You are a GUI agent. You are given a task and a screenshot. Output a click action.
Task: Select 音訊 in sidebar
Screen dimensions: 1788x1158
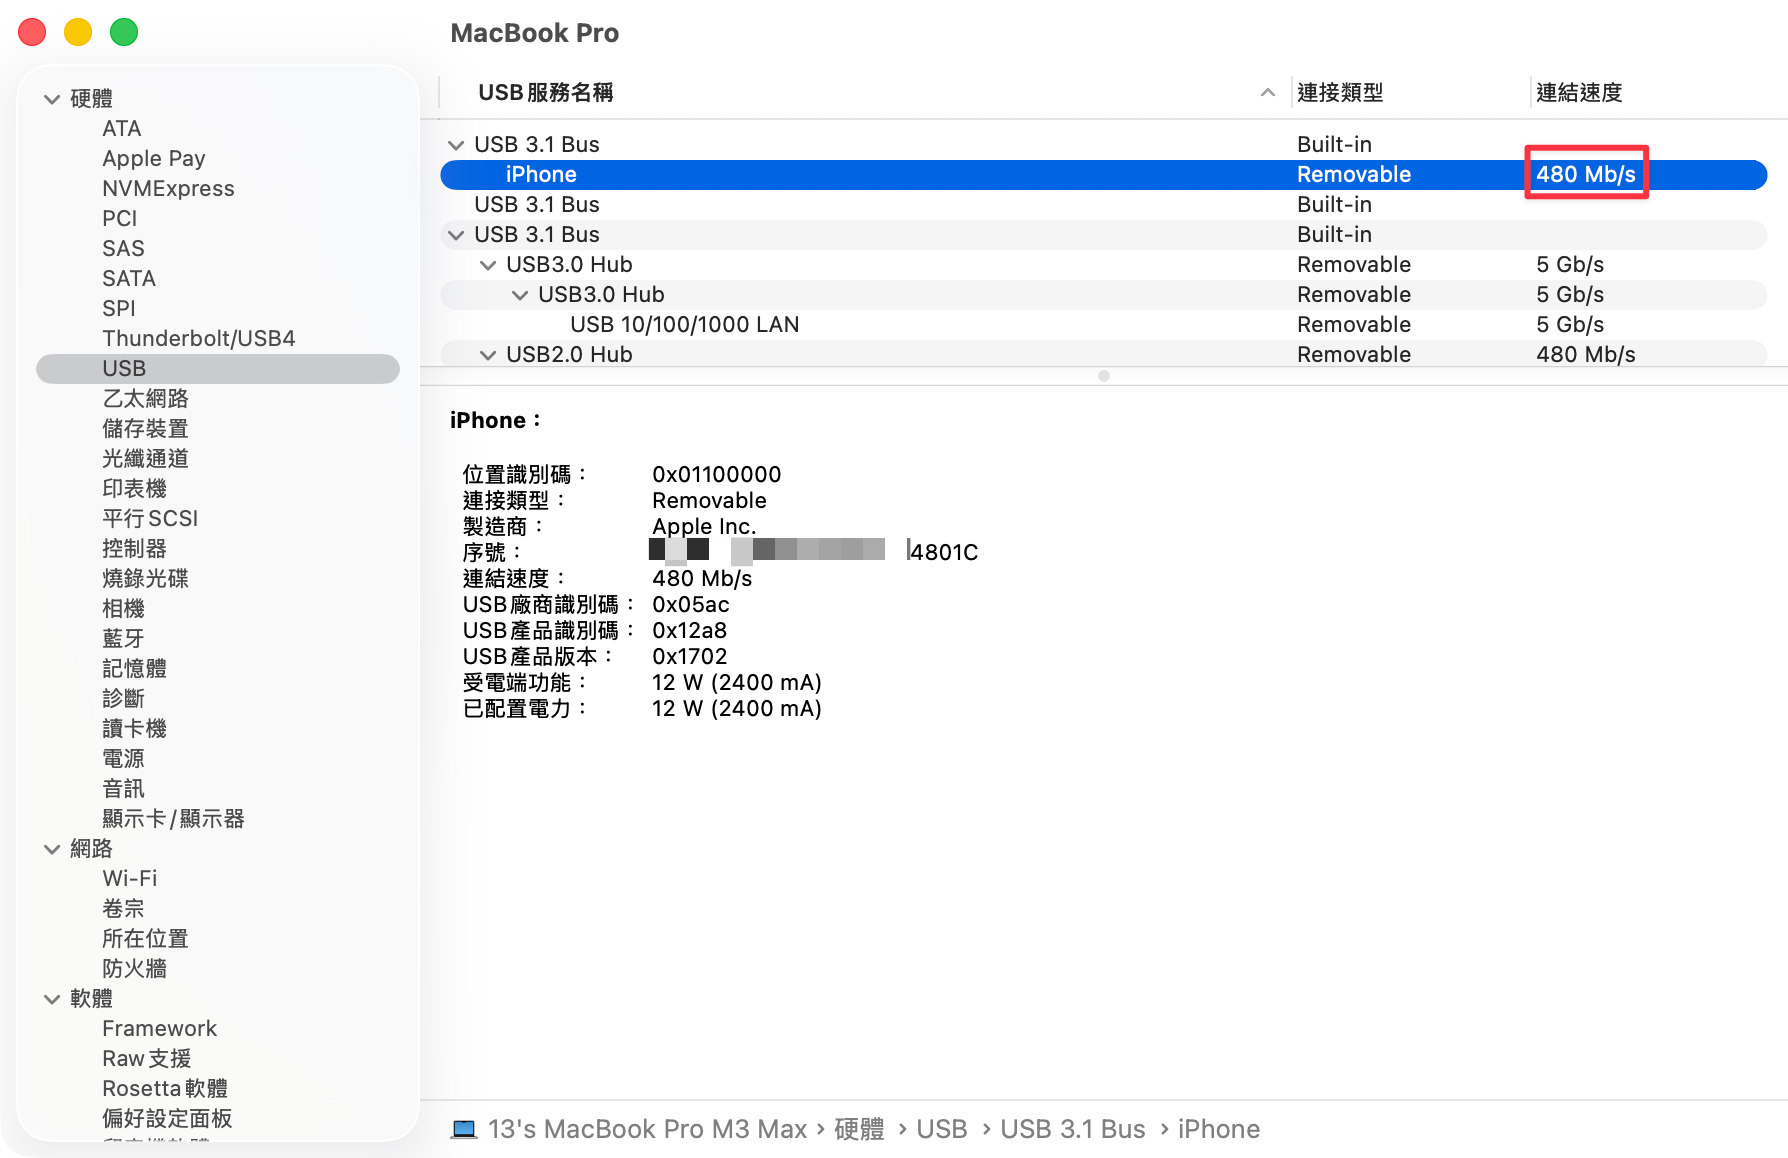click(123, 789)
